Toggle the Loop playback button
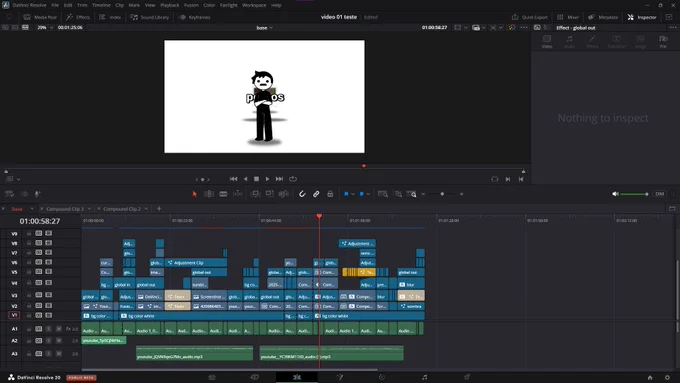Screen dimensions: 680x383 [293, 179]
